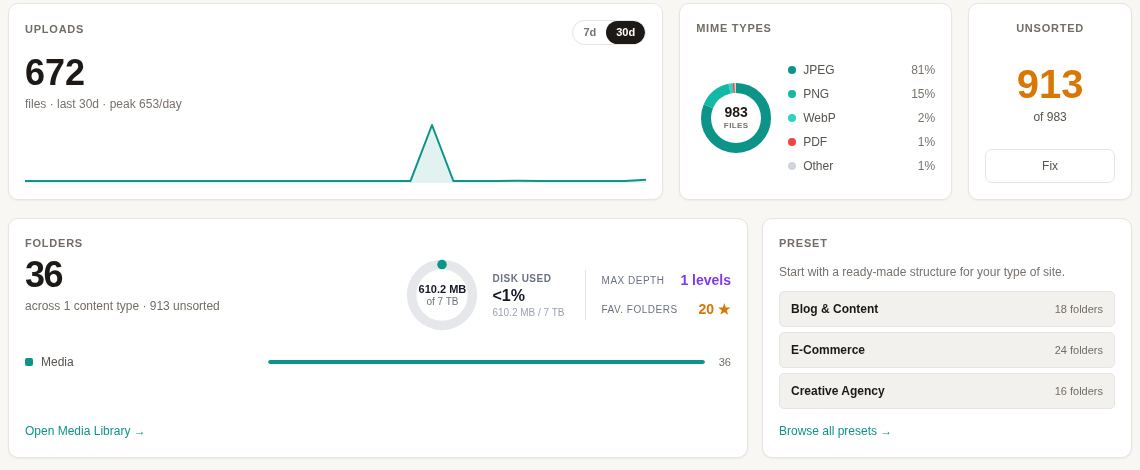This screenshot has width=1140, height=470.
Task: Click the orange 913 unsorted number
Action: tap(1050, 84)
